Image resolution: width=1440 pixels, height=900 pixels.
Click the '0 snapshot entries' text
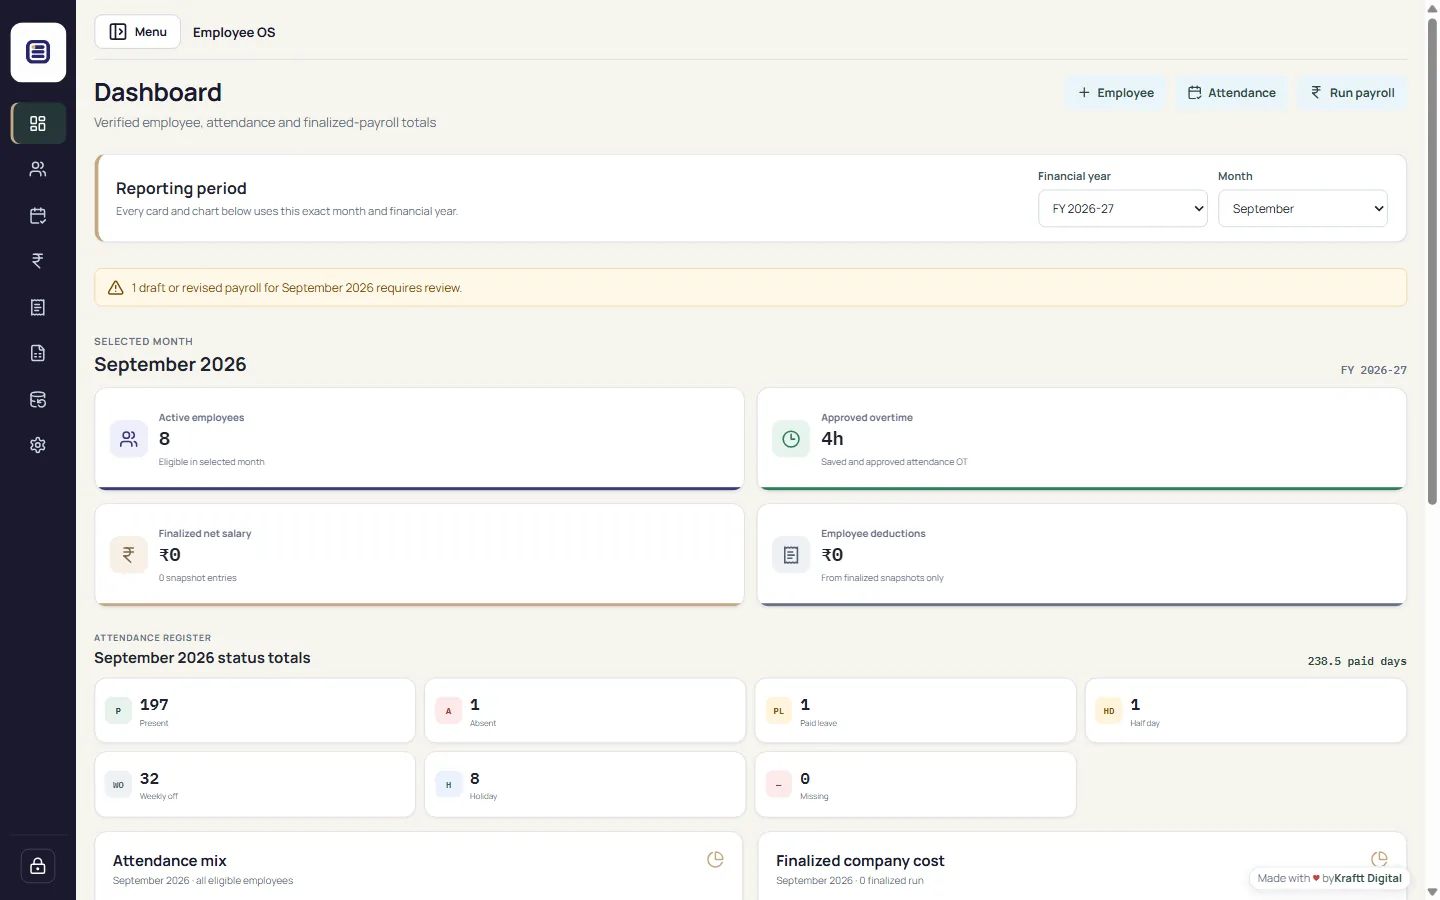point(198,578)
